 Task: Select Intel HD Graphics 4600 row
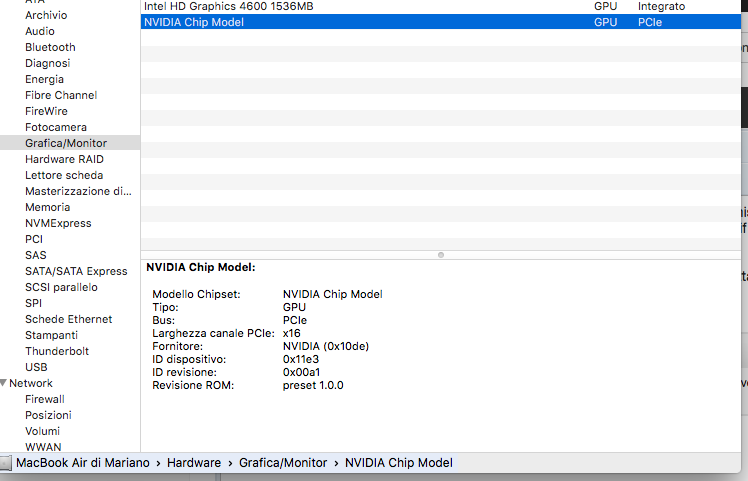228,6
